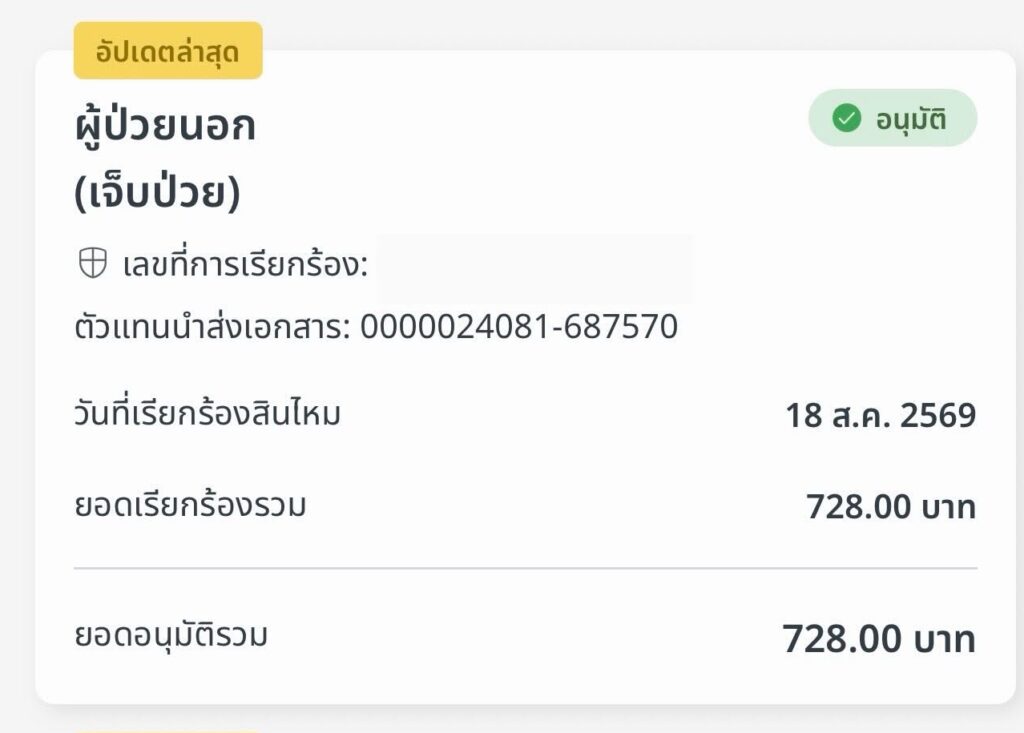Click the ยอดเรียกร้องรวม label
This screenshot has height=733, width=1024.
[x=190, y=506]
